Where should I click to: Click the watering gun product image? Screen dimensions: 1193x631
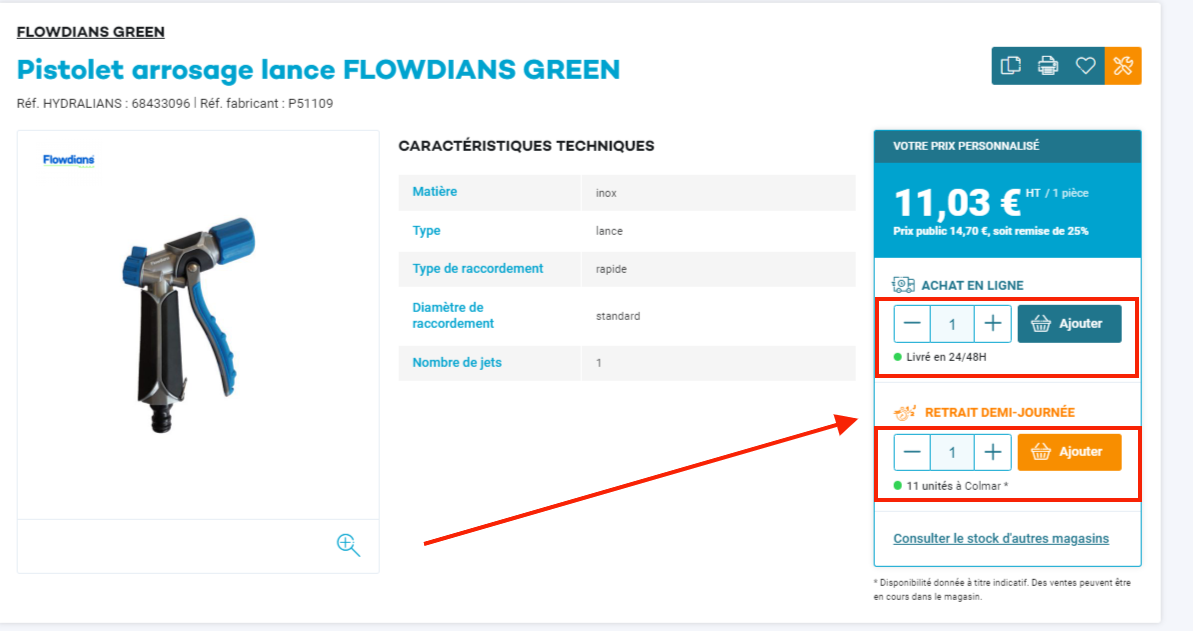188,325
